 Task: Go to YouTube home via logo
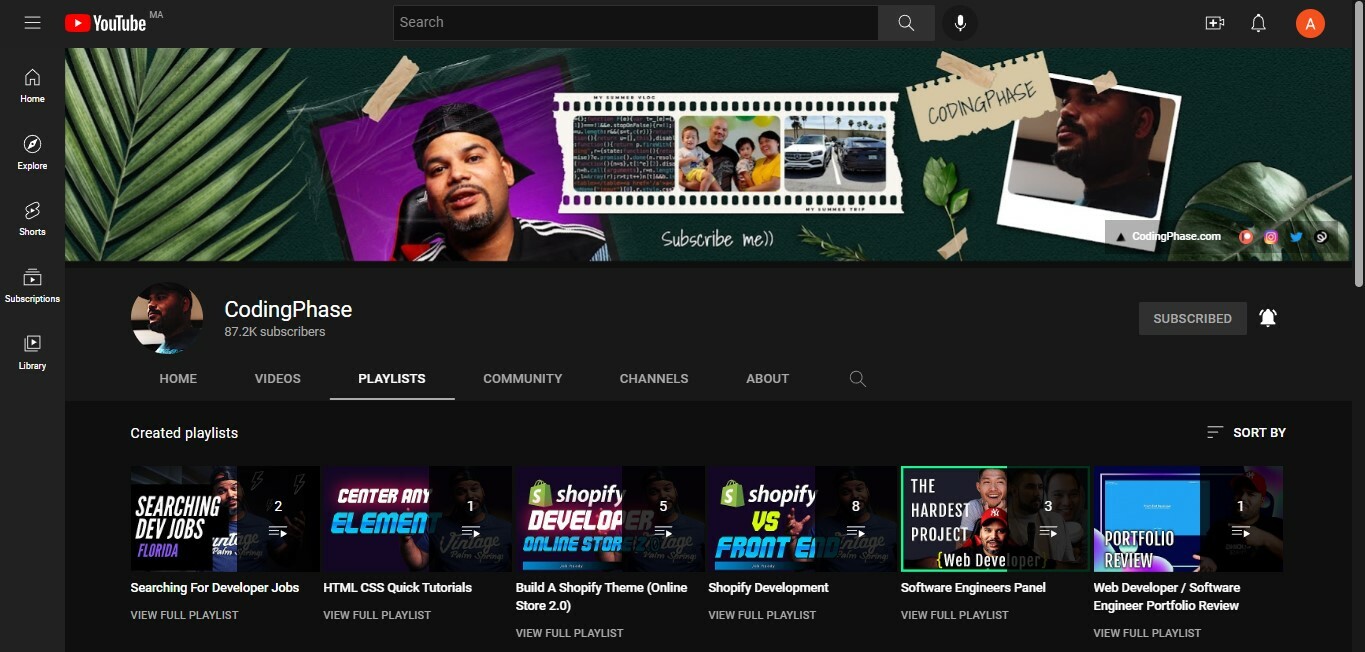click(x=106, y=23)
